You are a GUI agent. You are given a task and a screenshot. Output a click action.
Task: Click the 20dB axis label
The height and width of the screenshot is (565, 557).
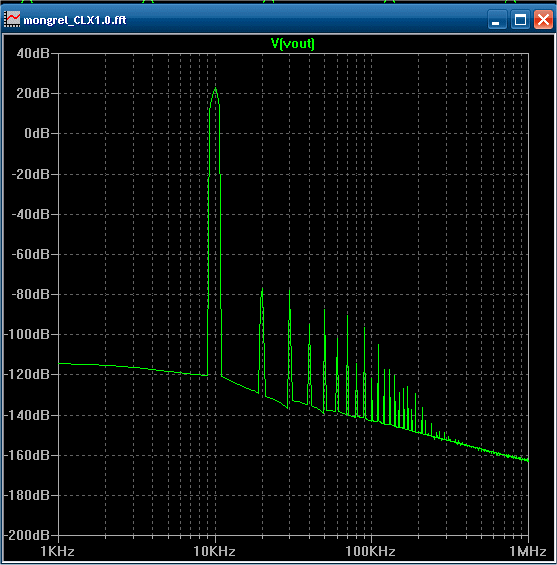[32, 93]
